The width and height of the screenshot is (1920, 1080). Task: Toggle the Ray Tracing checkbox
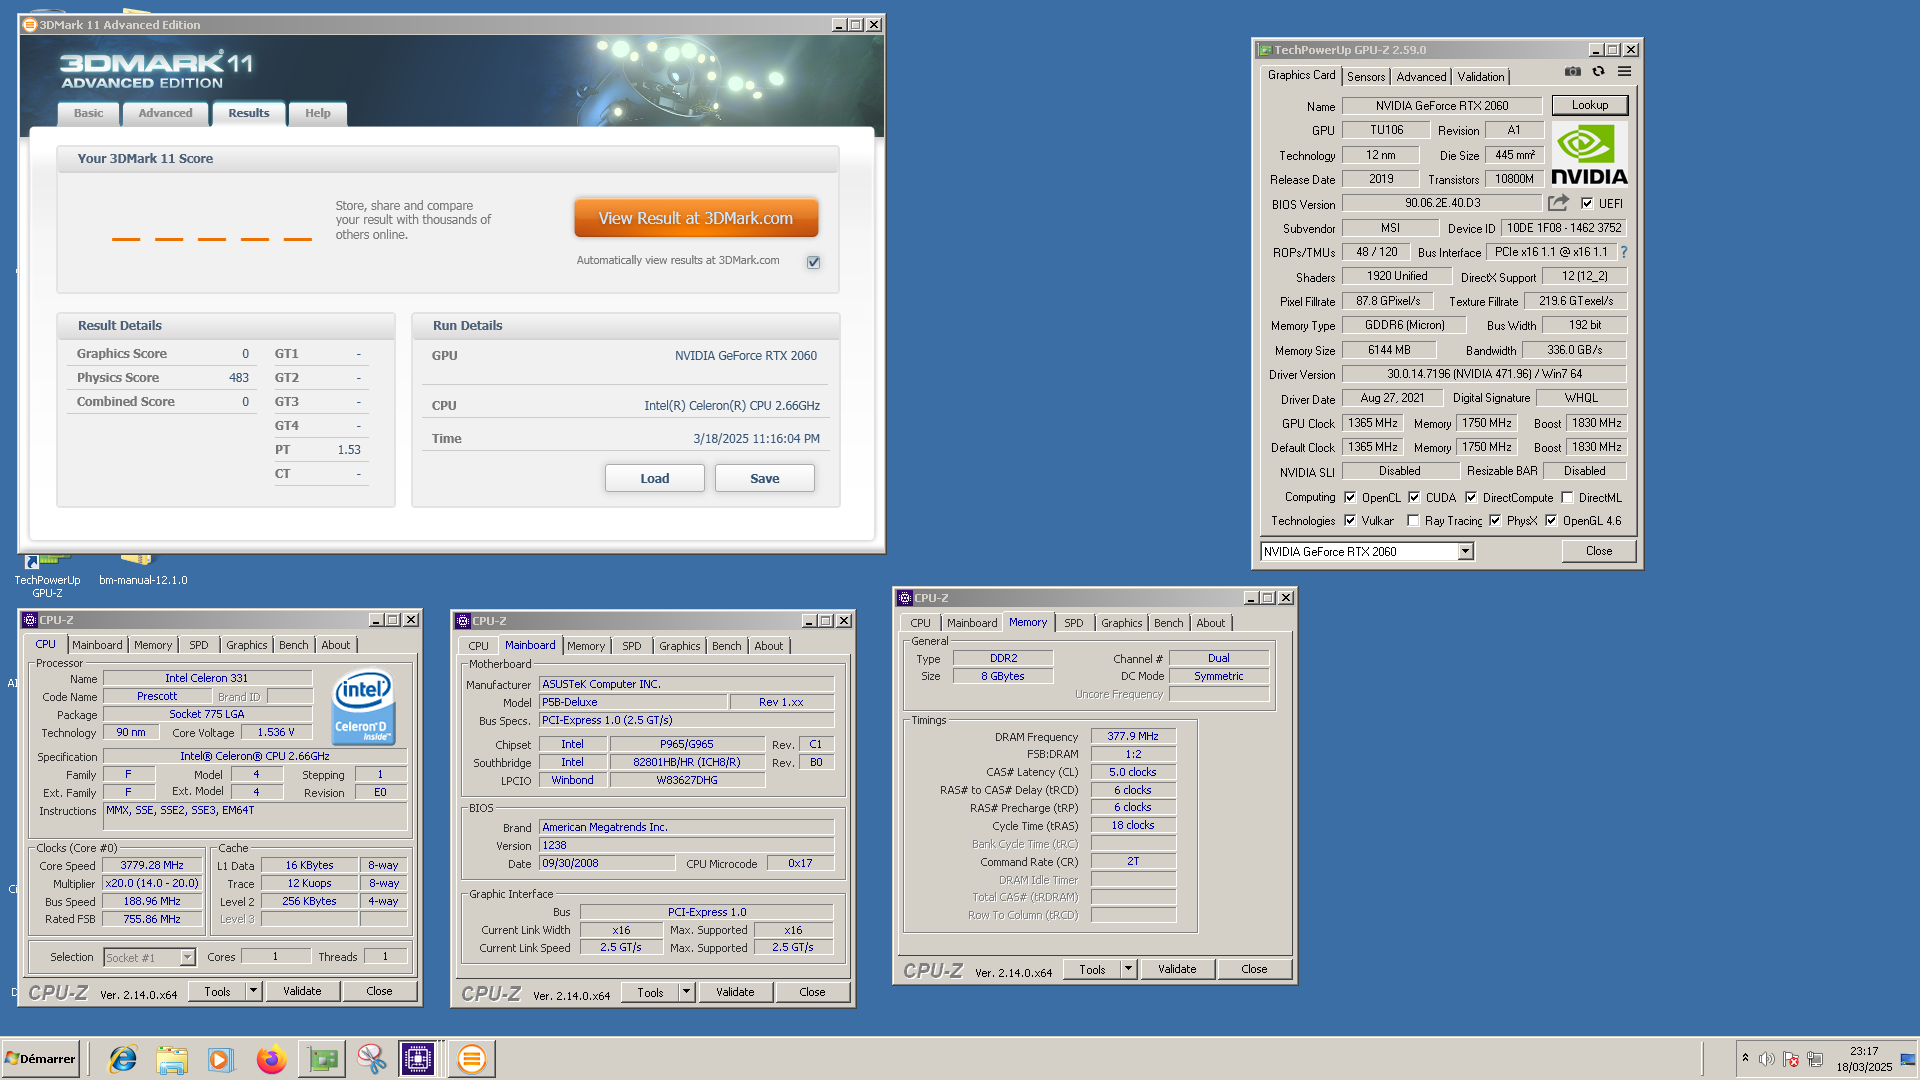(1413, 521)
